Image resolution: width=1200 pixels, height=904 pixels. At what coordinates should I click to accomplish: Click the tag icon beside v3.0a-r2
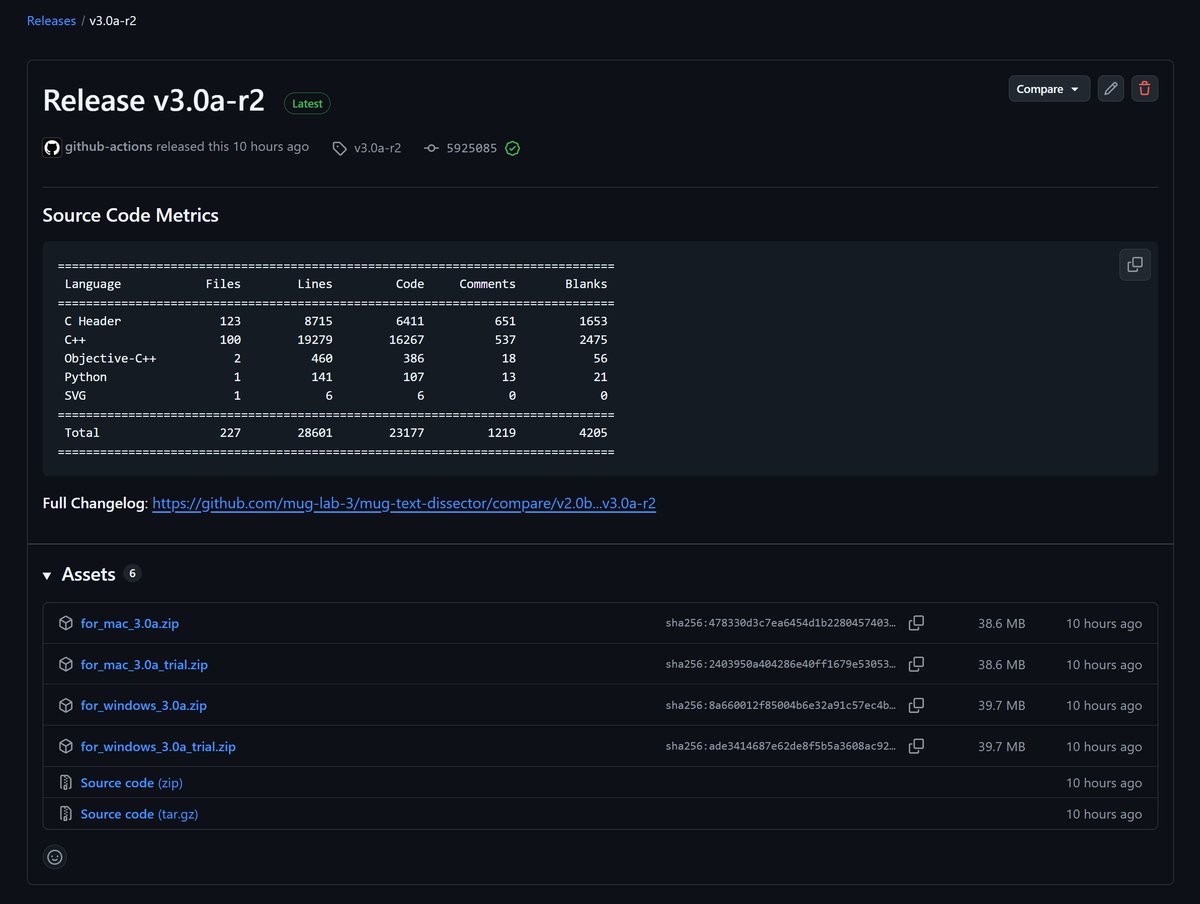coord(340,148)
